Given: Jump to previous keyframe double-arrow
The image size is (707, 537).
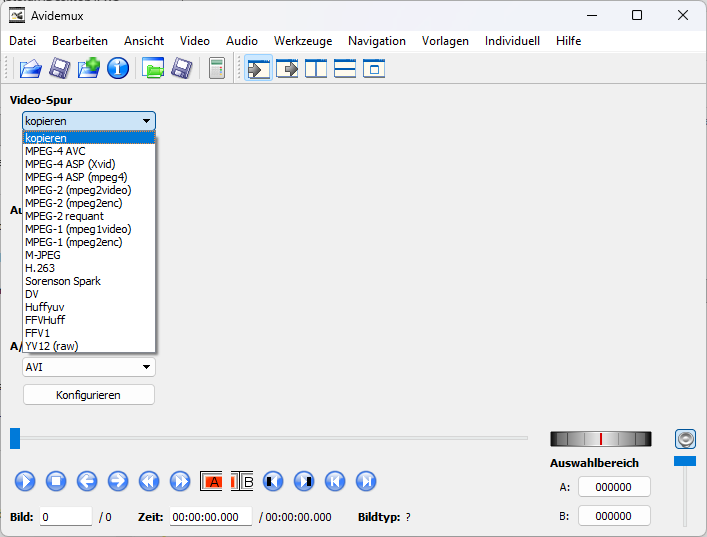Looking at the screenshot, I should coord(149,481).
